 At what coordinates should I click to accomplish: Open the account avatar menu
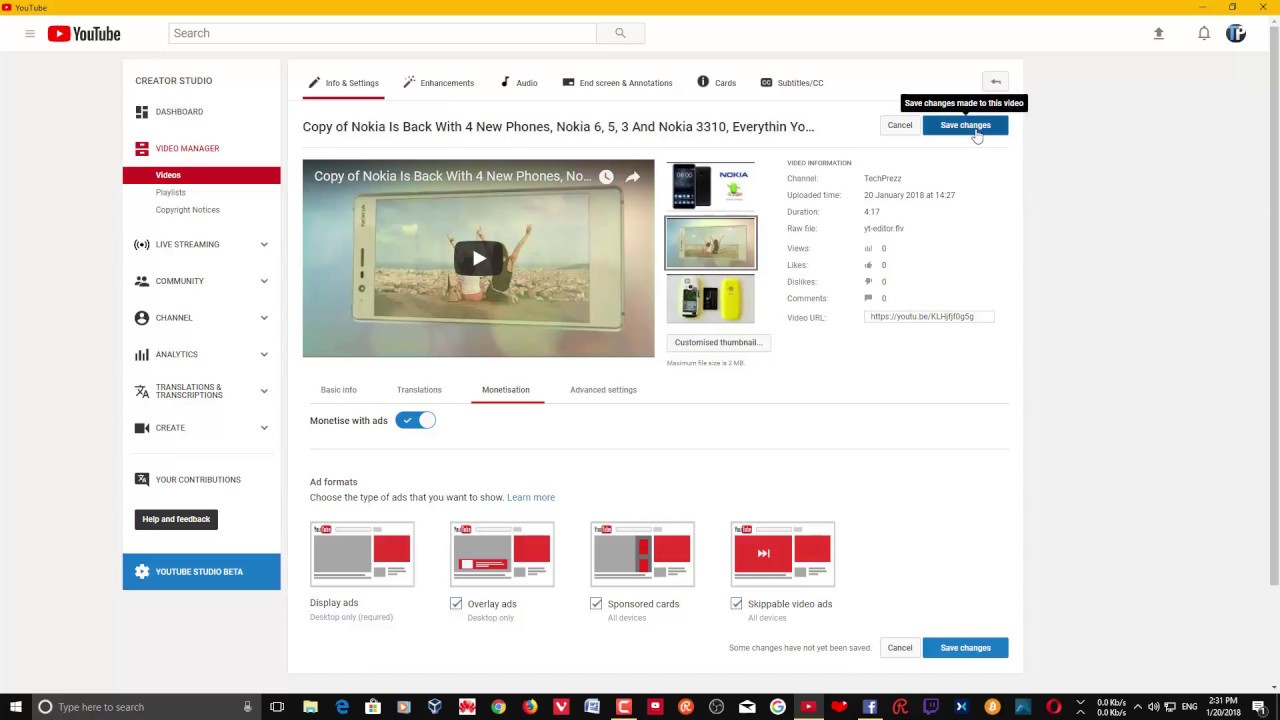pyautogui.click(x=1236, y=34)
